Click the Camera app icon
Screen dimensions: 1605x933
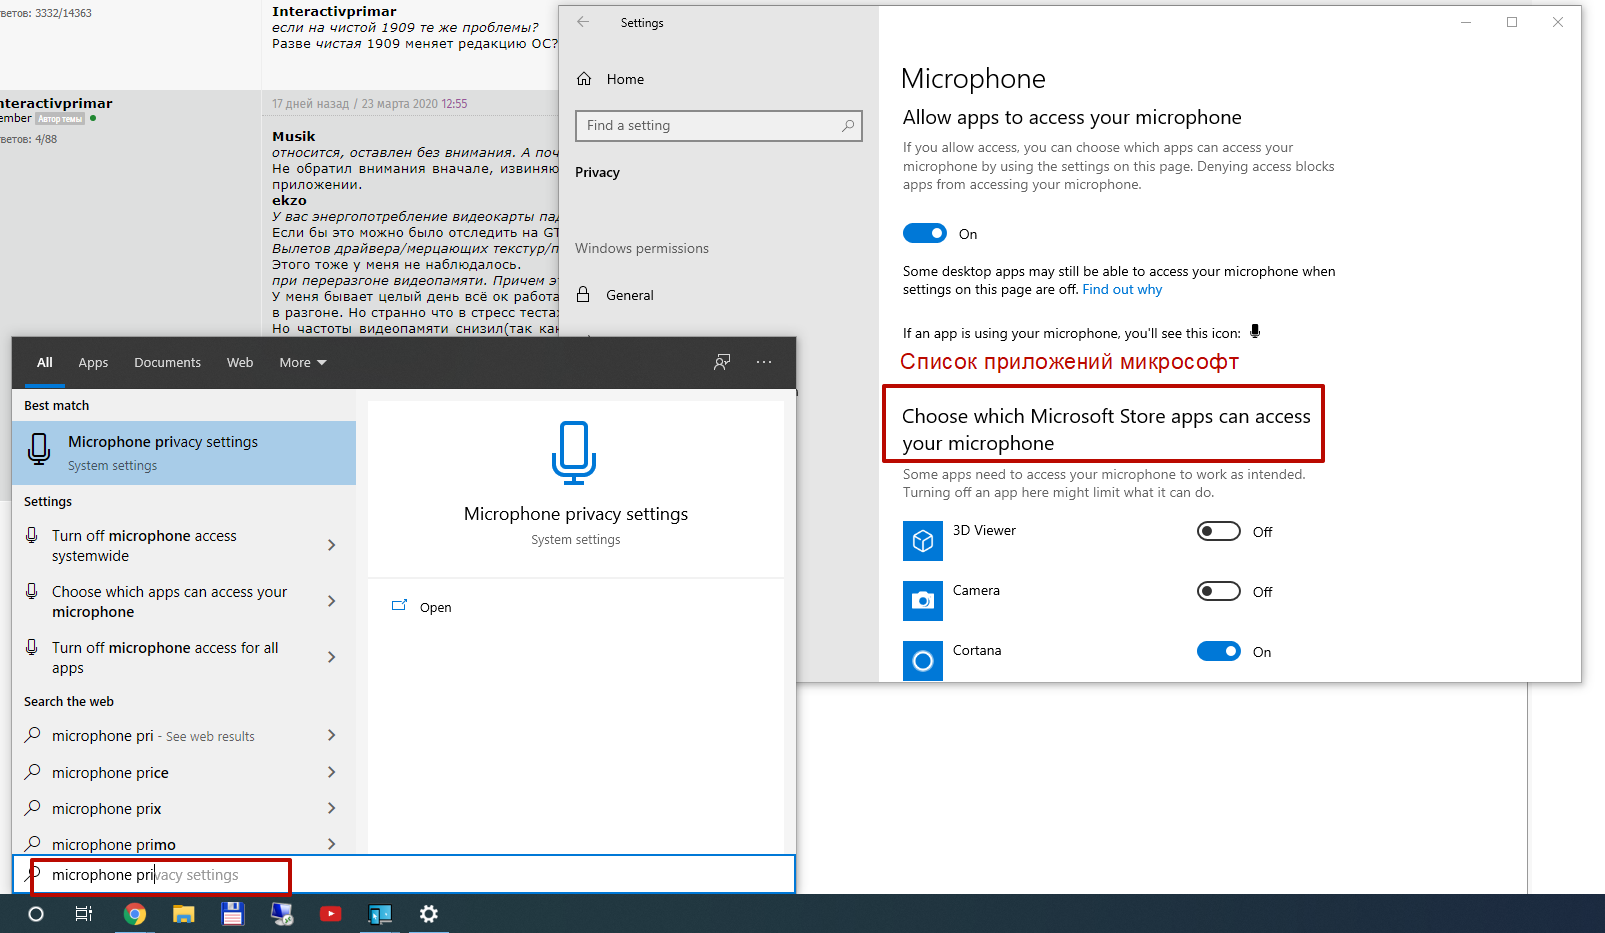[x=923, y=601]
